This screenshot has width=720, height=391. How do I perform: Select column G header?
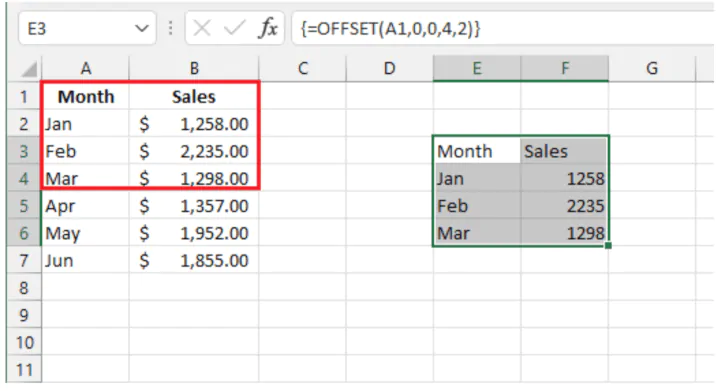click(652, 68)
